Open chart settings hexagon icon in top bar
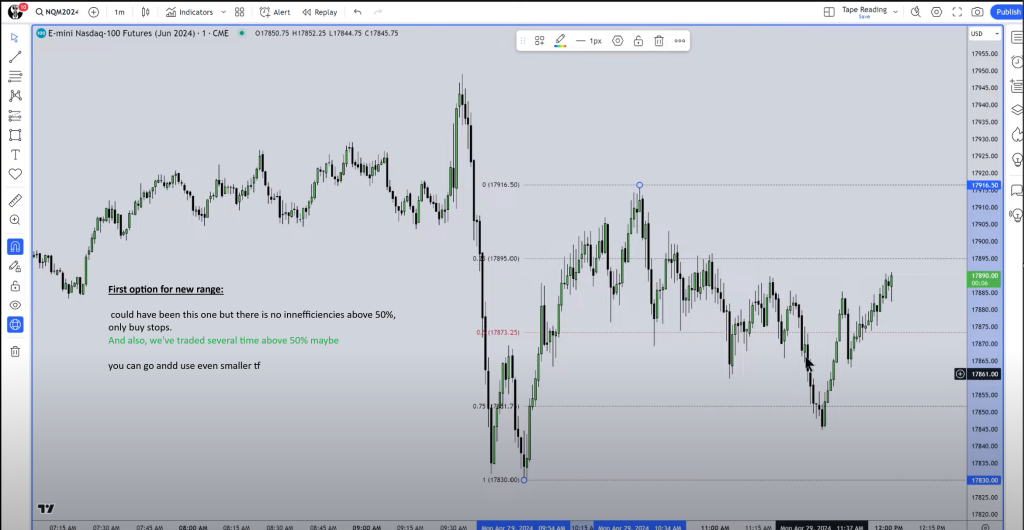The width and height of the screenshot is (1024, 530). (936, 12)
